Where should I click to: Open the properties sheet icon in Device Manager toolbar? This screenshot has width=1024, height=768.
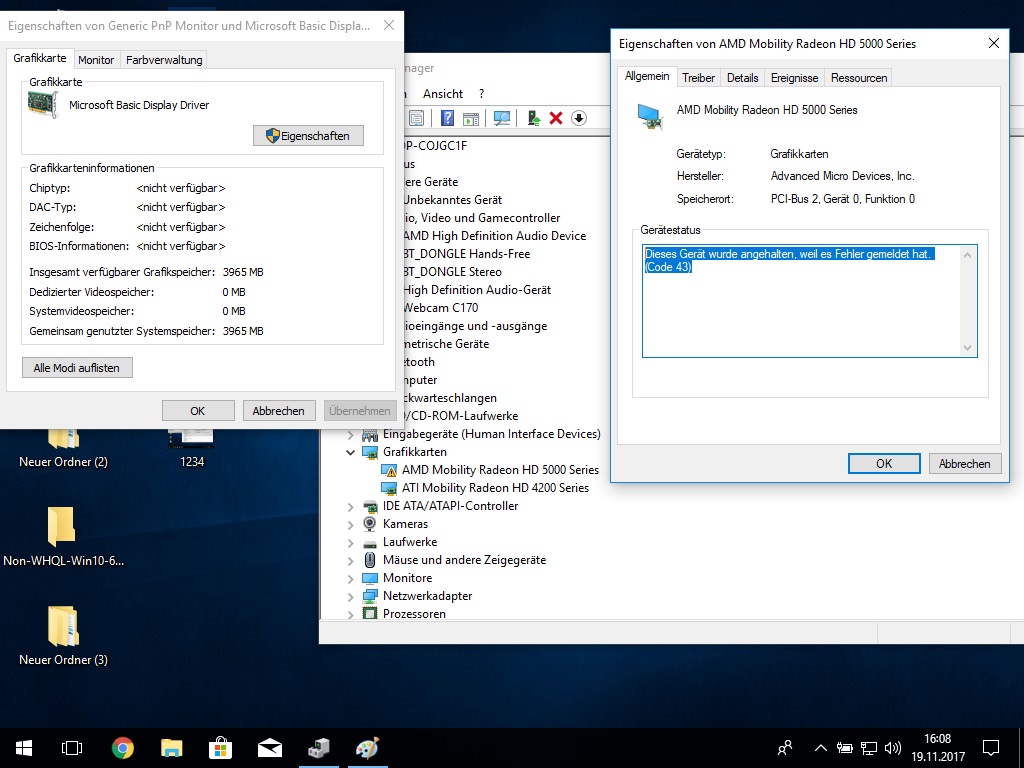(416, 118)
